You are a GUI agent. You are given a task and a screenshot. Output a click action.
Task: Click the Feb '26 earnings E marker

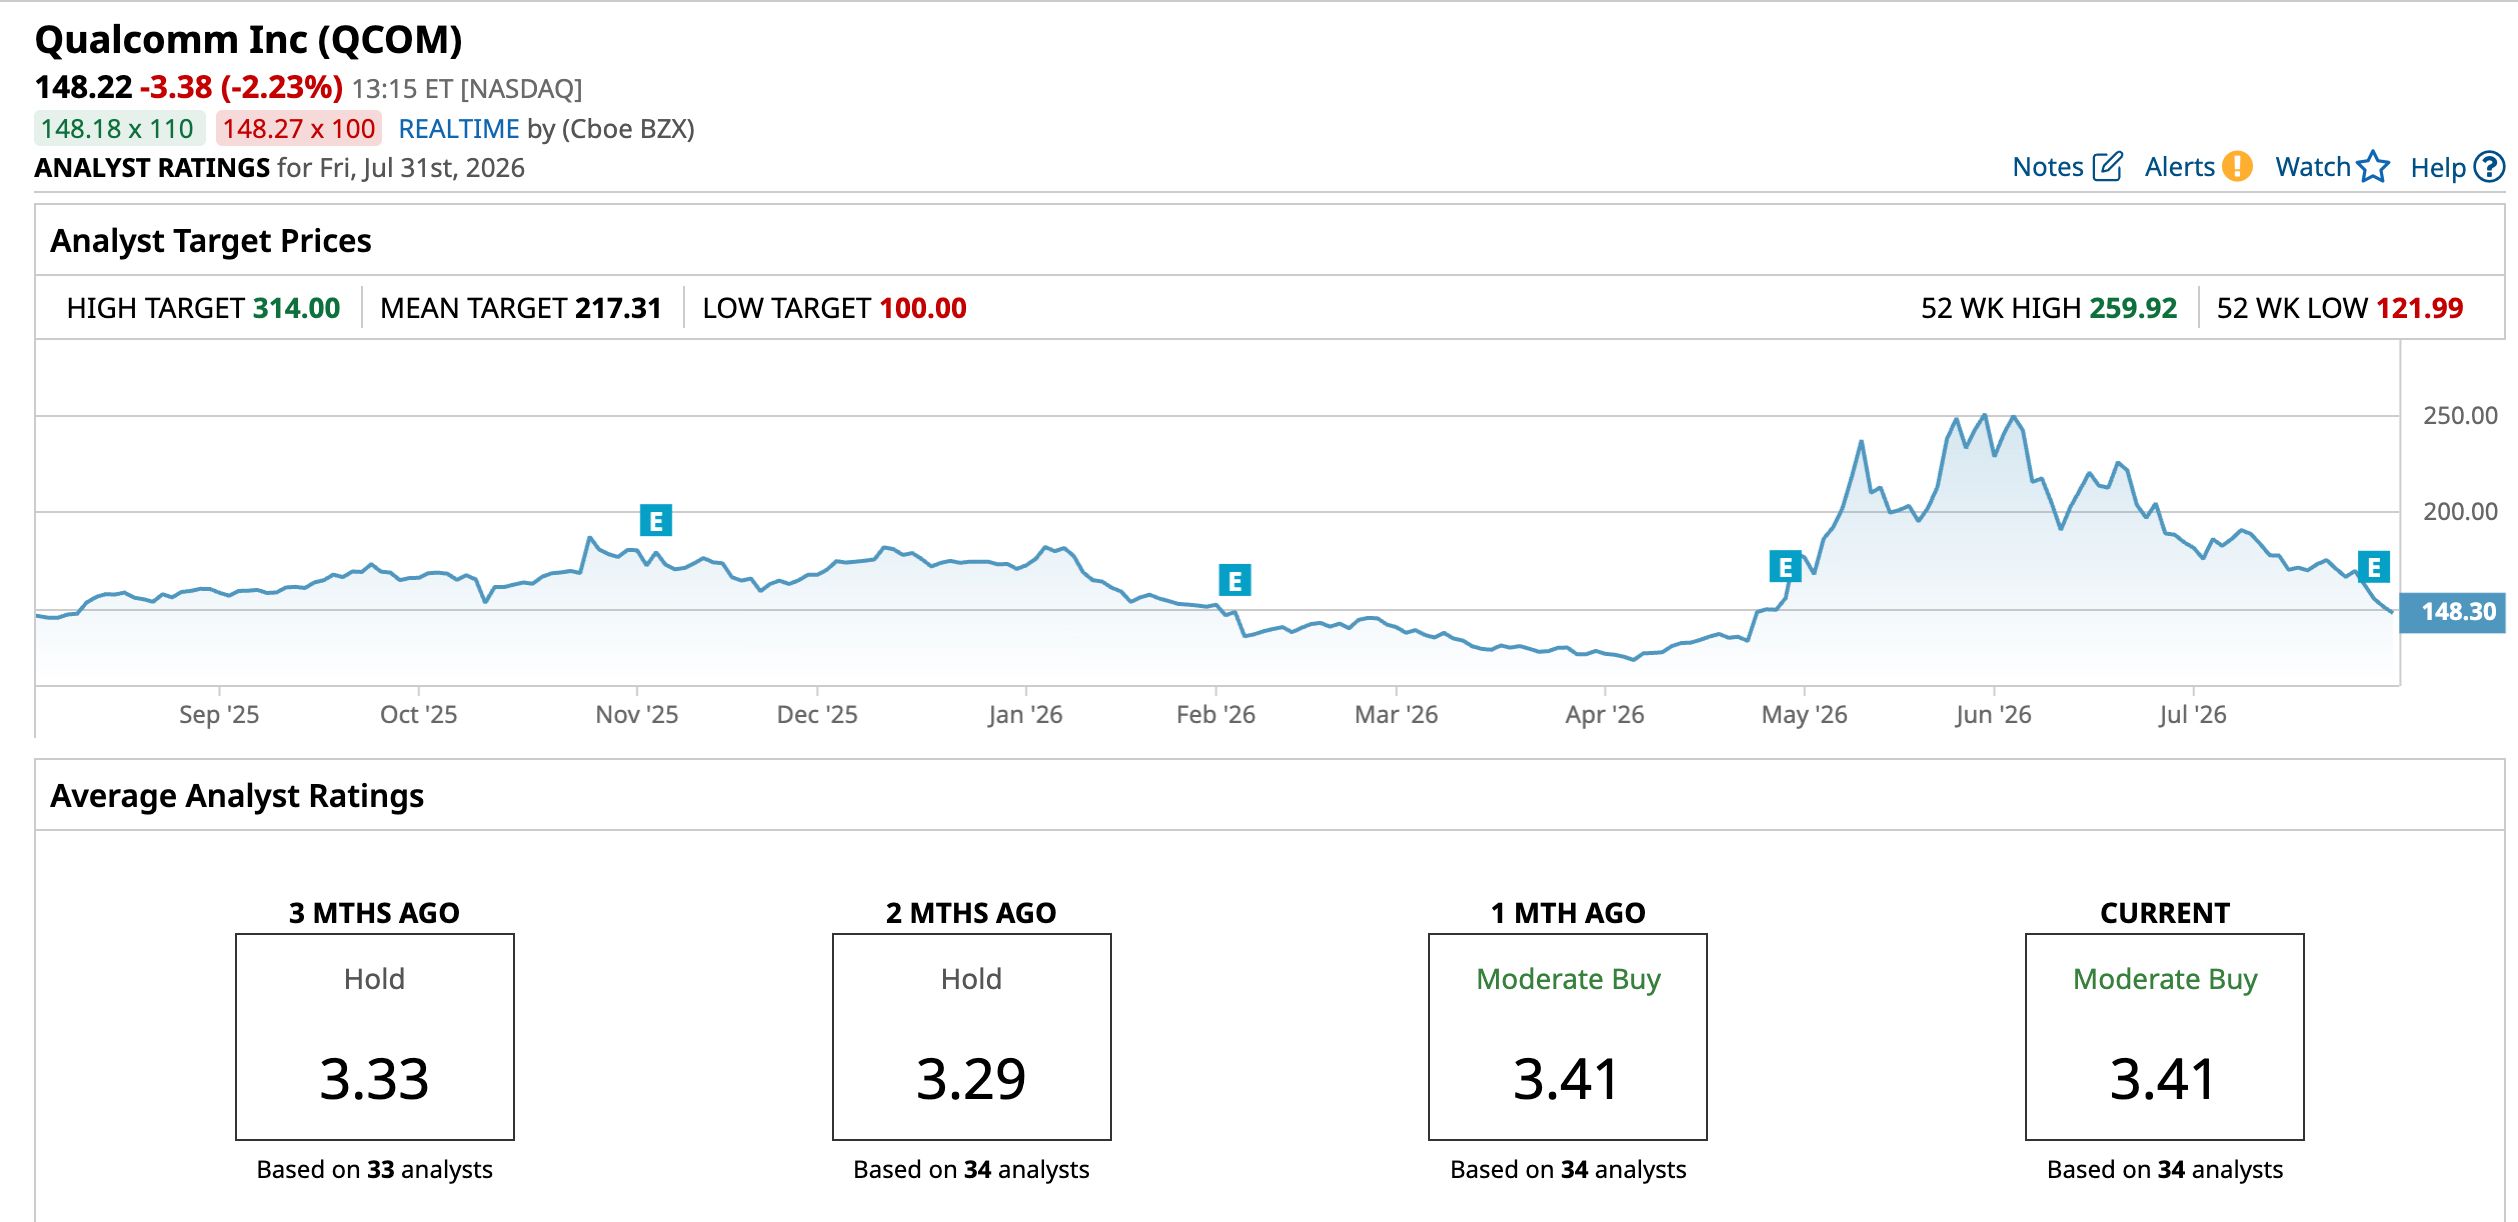click(x=1235, y=580)
